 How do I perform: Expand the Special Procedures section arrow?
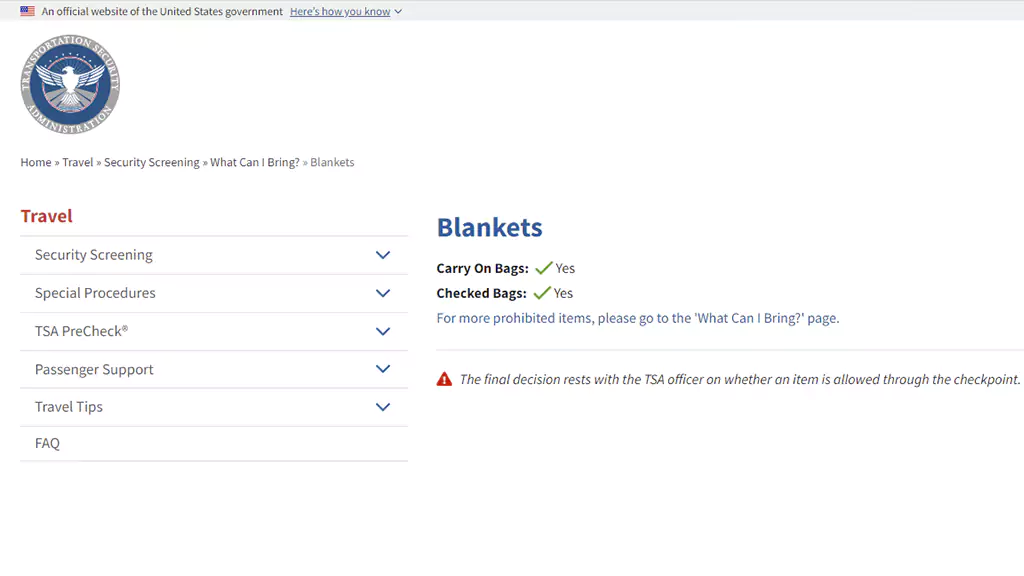(383, 293)
